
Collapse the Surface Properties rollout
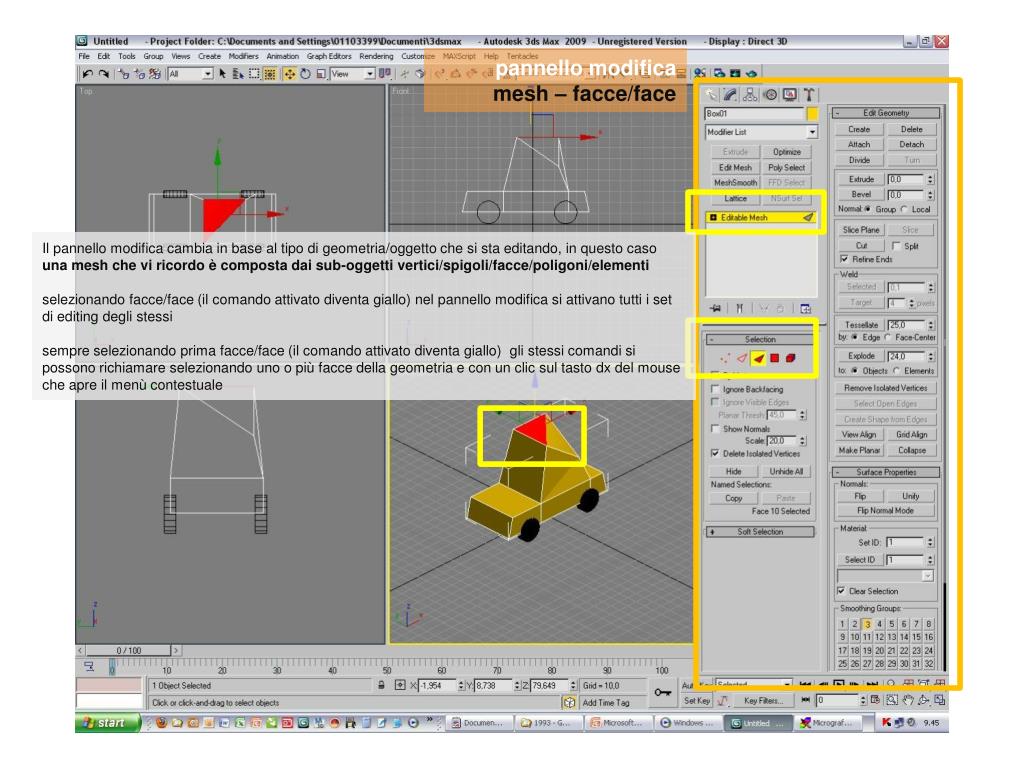(886, 472)
